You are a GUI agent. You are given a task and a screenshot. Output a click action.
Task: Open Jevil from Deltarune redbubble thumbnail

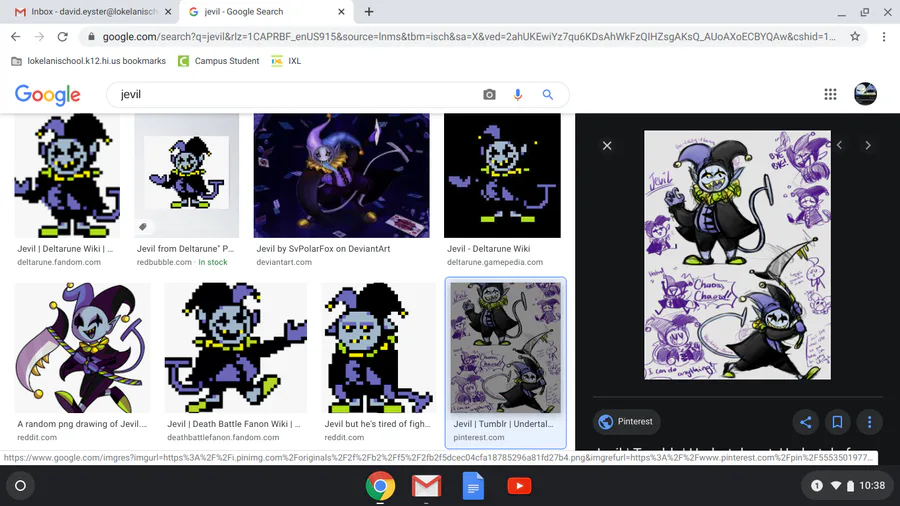187,176
